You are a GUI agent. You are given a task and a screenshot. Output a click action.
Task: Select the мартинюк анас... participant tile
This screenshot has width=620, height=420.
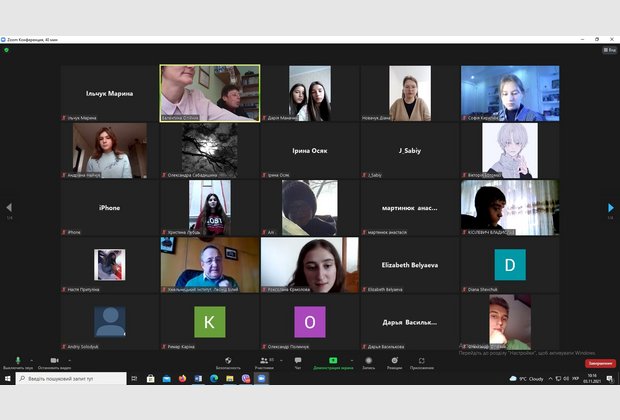(410, 208)
